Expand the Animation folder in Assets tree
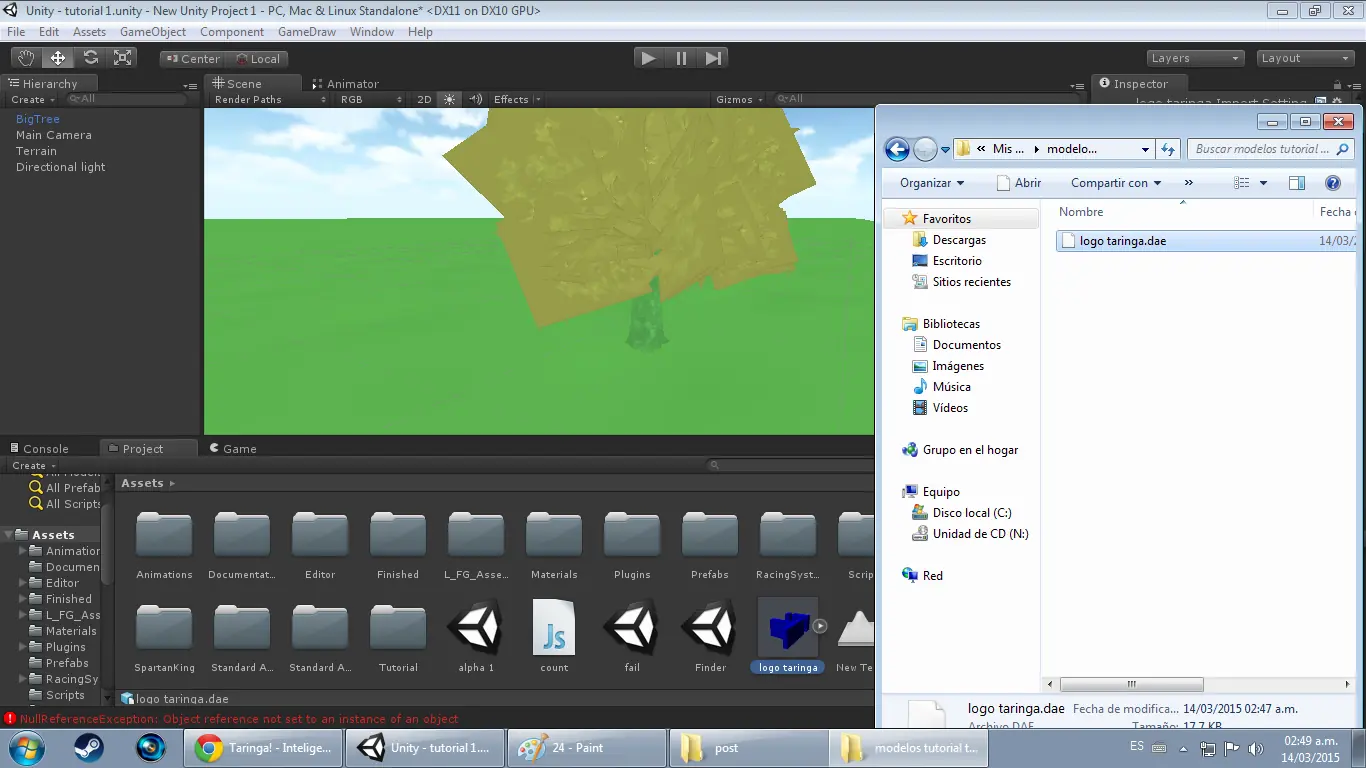 23,551
